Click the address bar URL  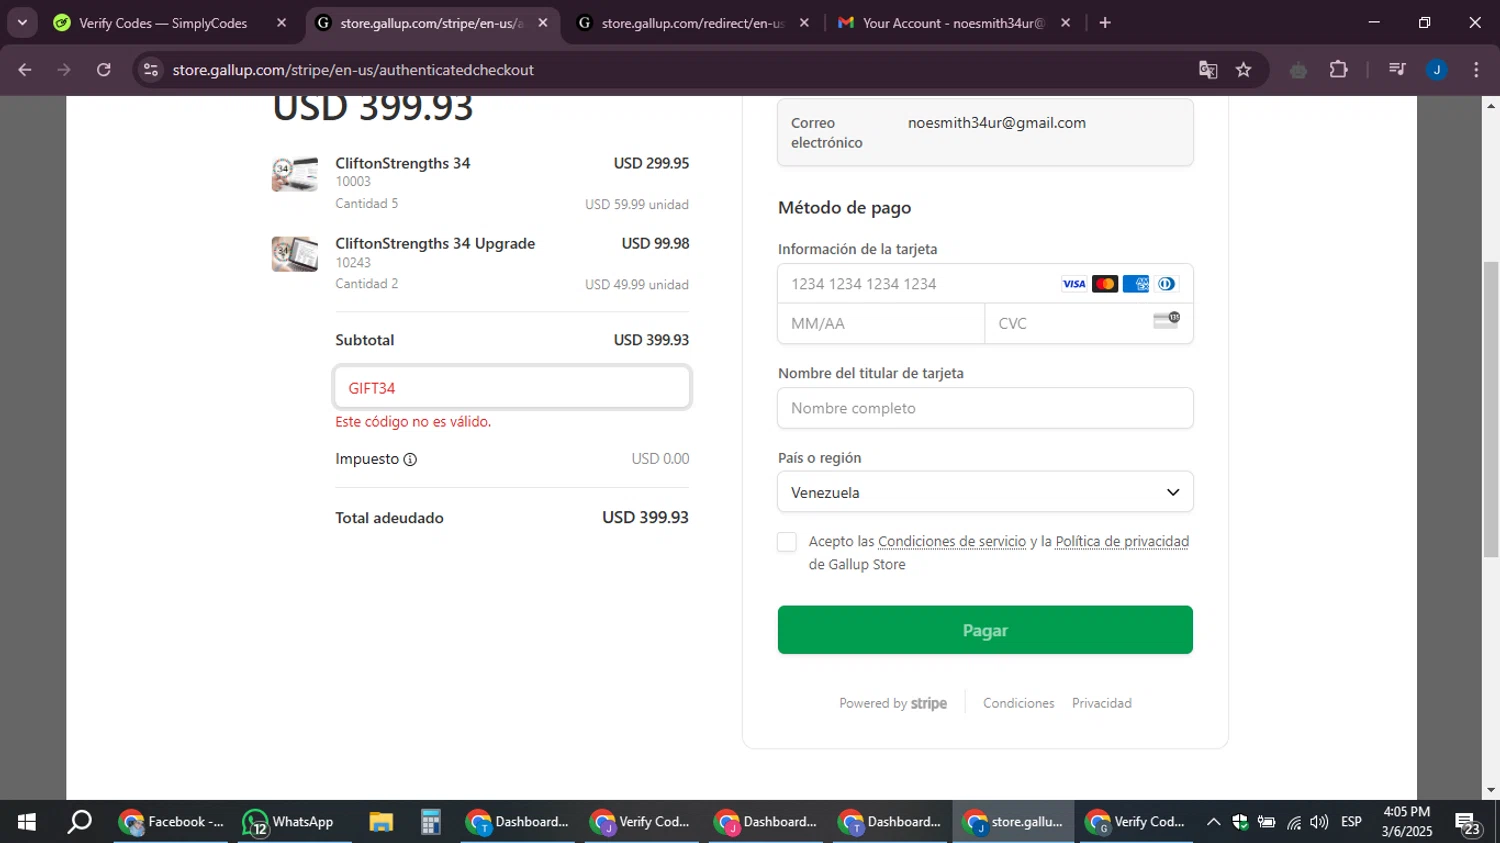353,70
